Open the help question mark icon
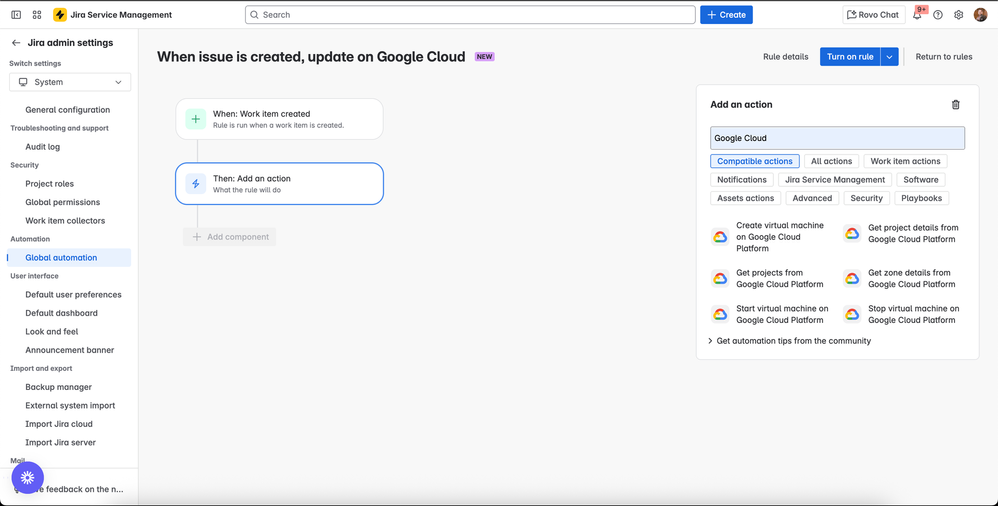Screen dimensions: 998x506 click(938, 15)
